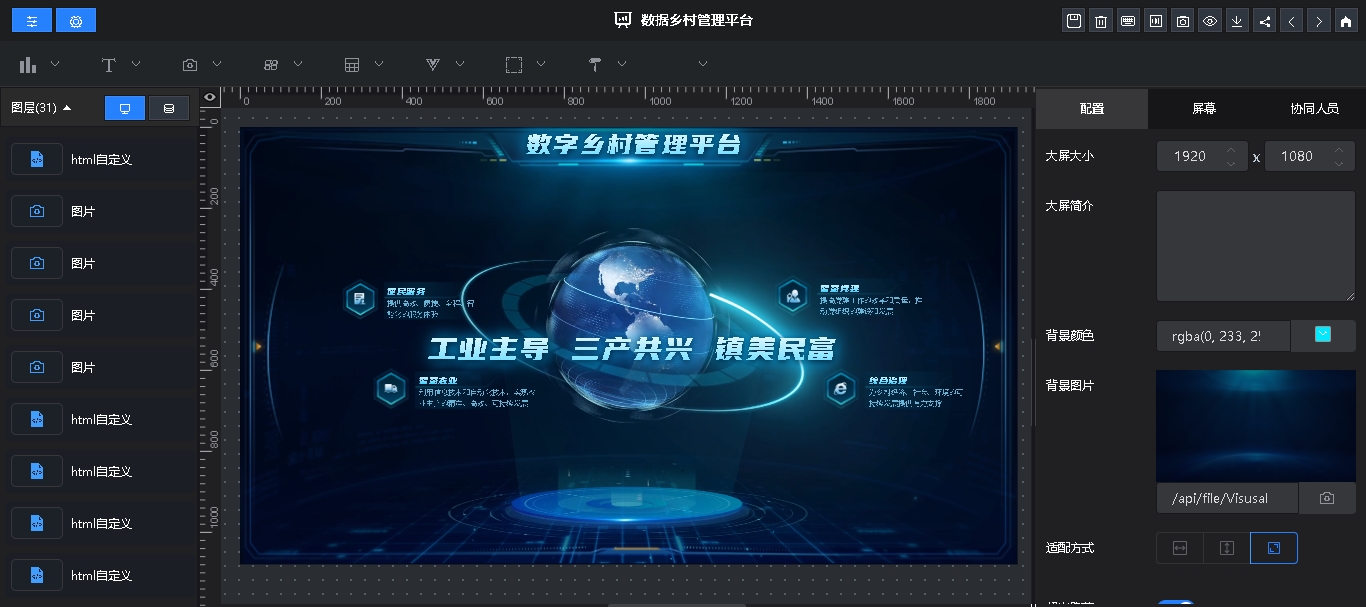
Task: Open the background color swatch picker
Action: [x=1323, y=335]
